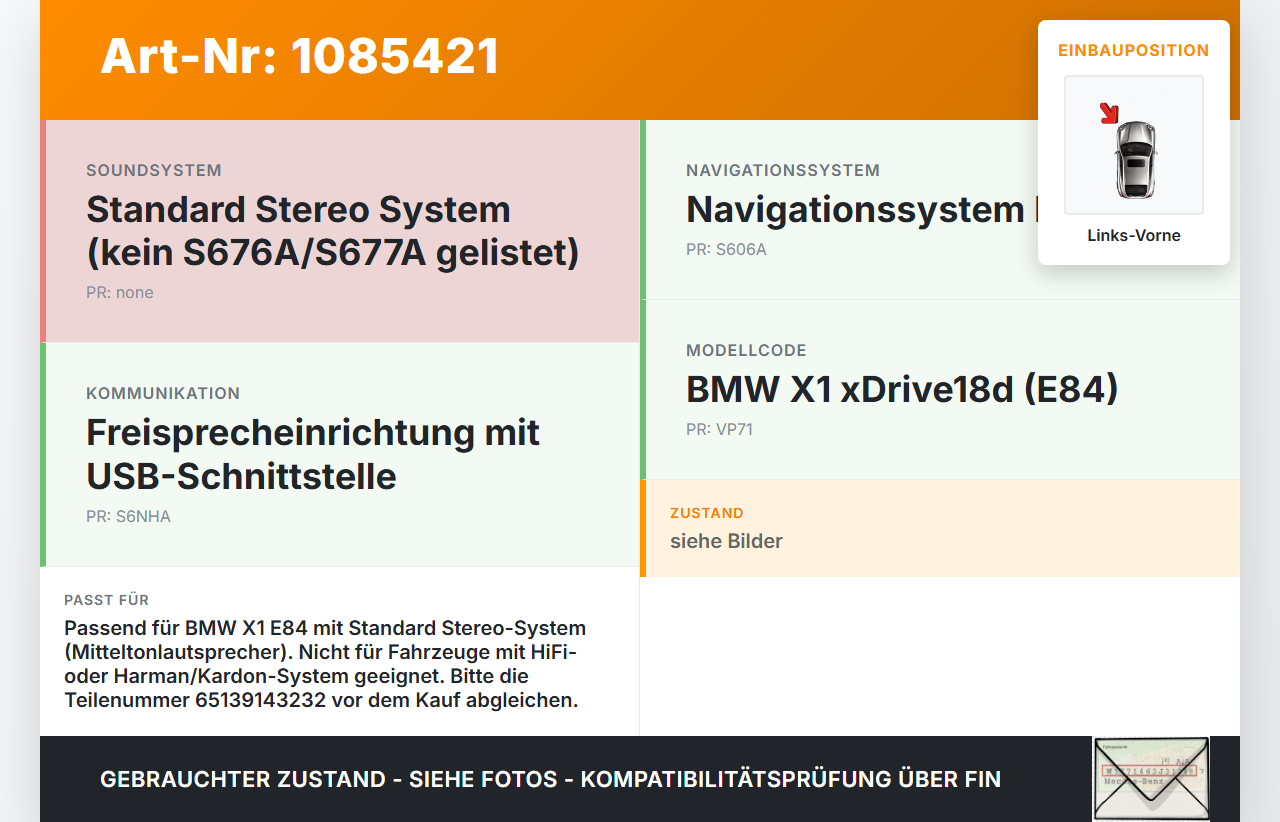This screenshot has width=1280, height=822.
Task: Click the PASST FÜR label
Action: point(106,600)
